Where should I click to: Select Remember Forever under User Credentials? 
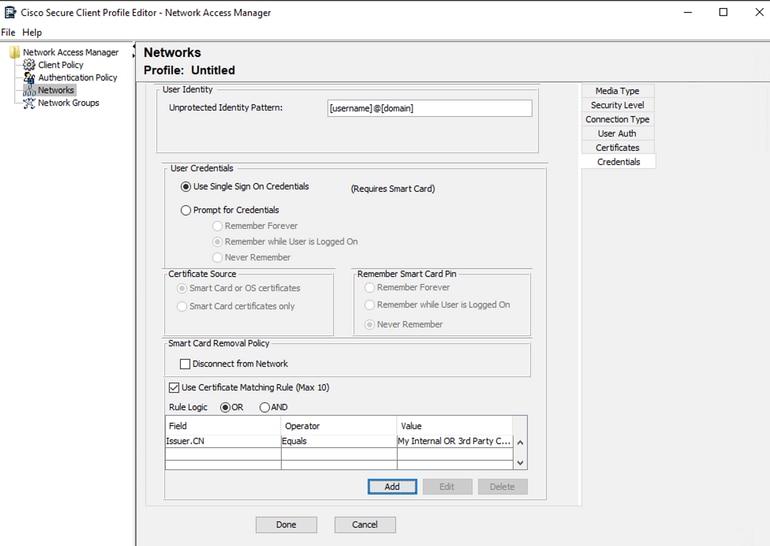[x=218, y=226]
